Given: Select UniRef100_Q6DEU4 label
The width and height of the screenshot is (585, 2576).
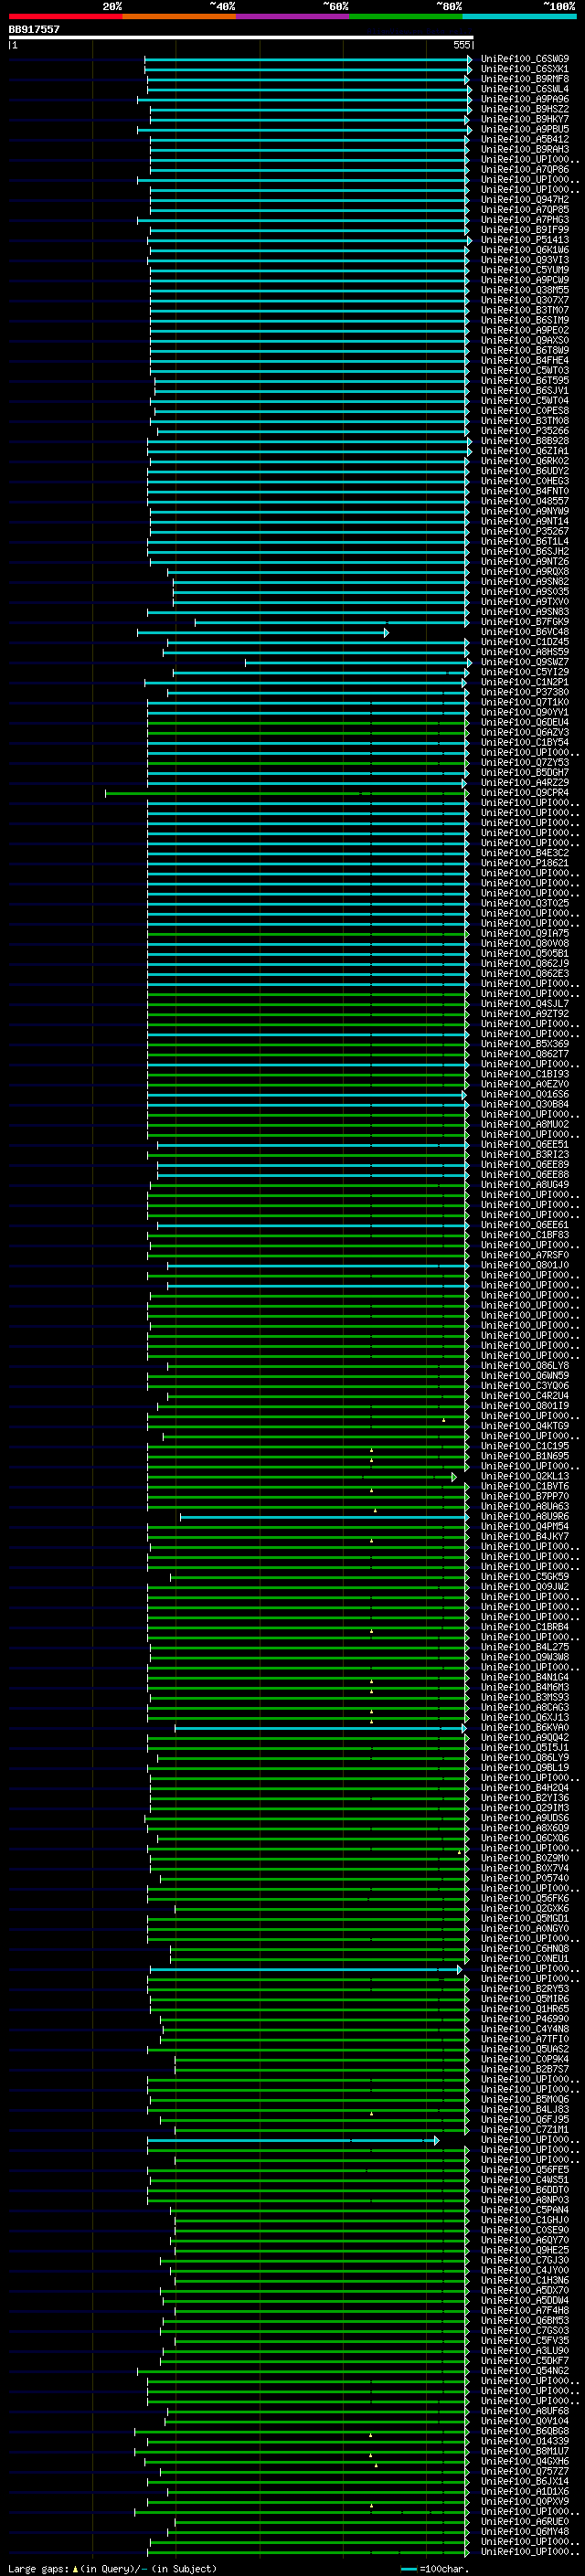Looking at the screenshot, I should 525,722.
